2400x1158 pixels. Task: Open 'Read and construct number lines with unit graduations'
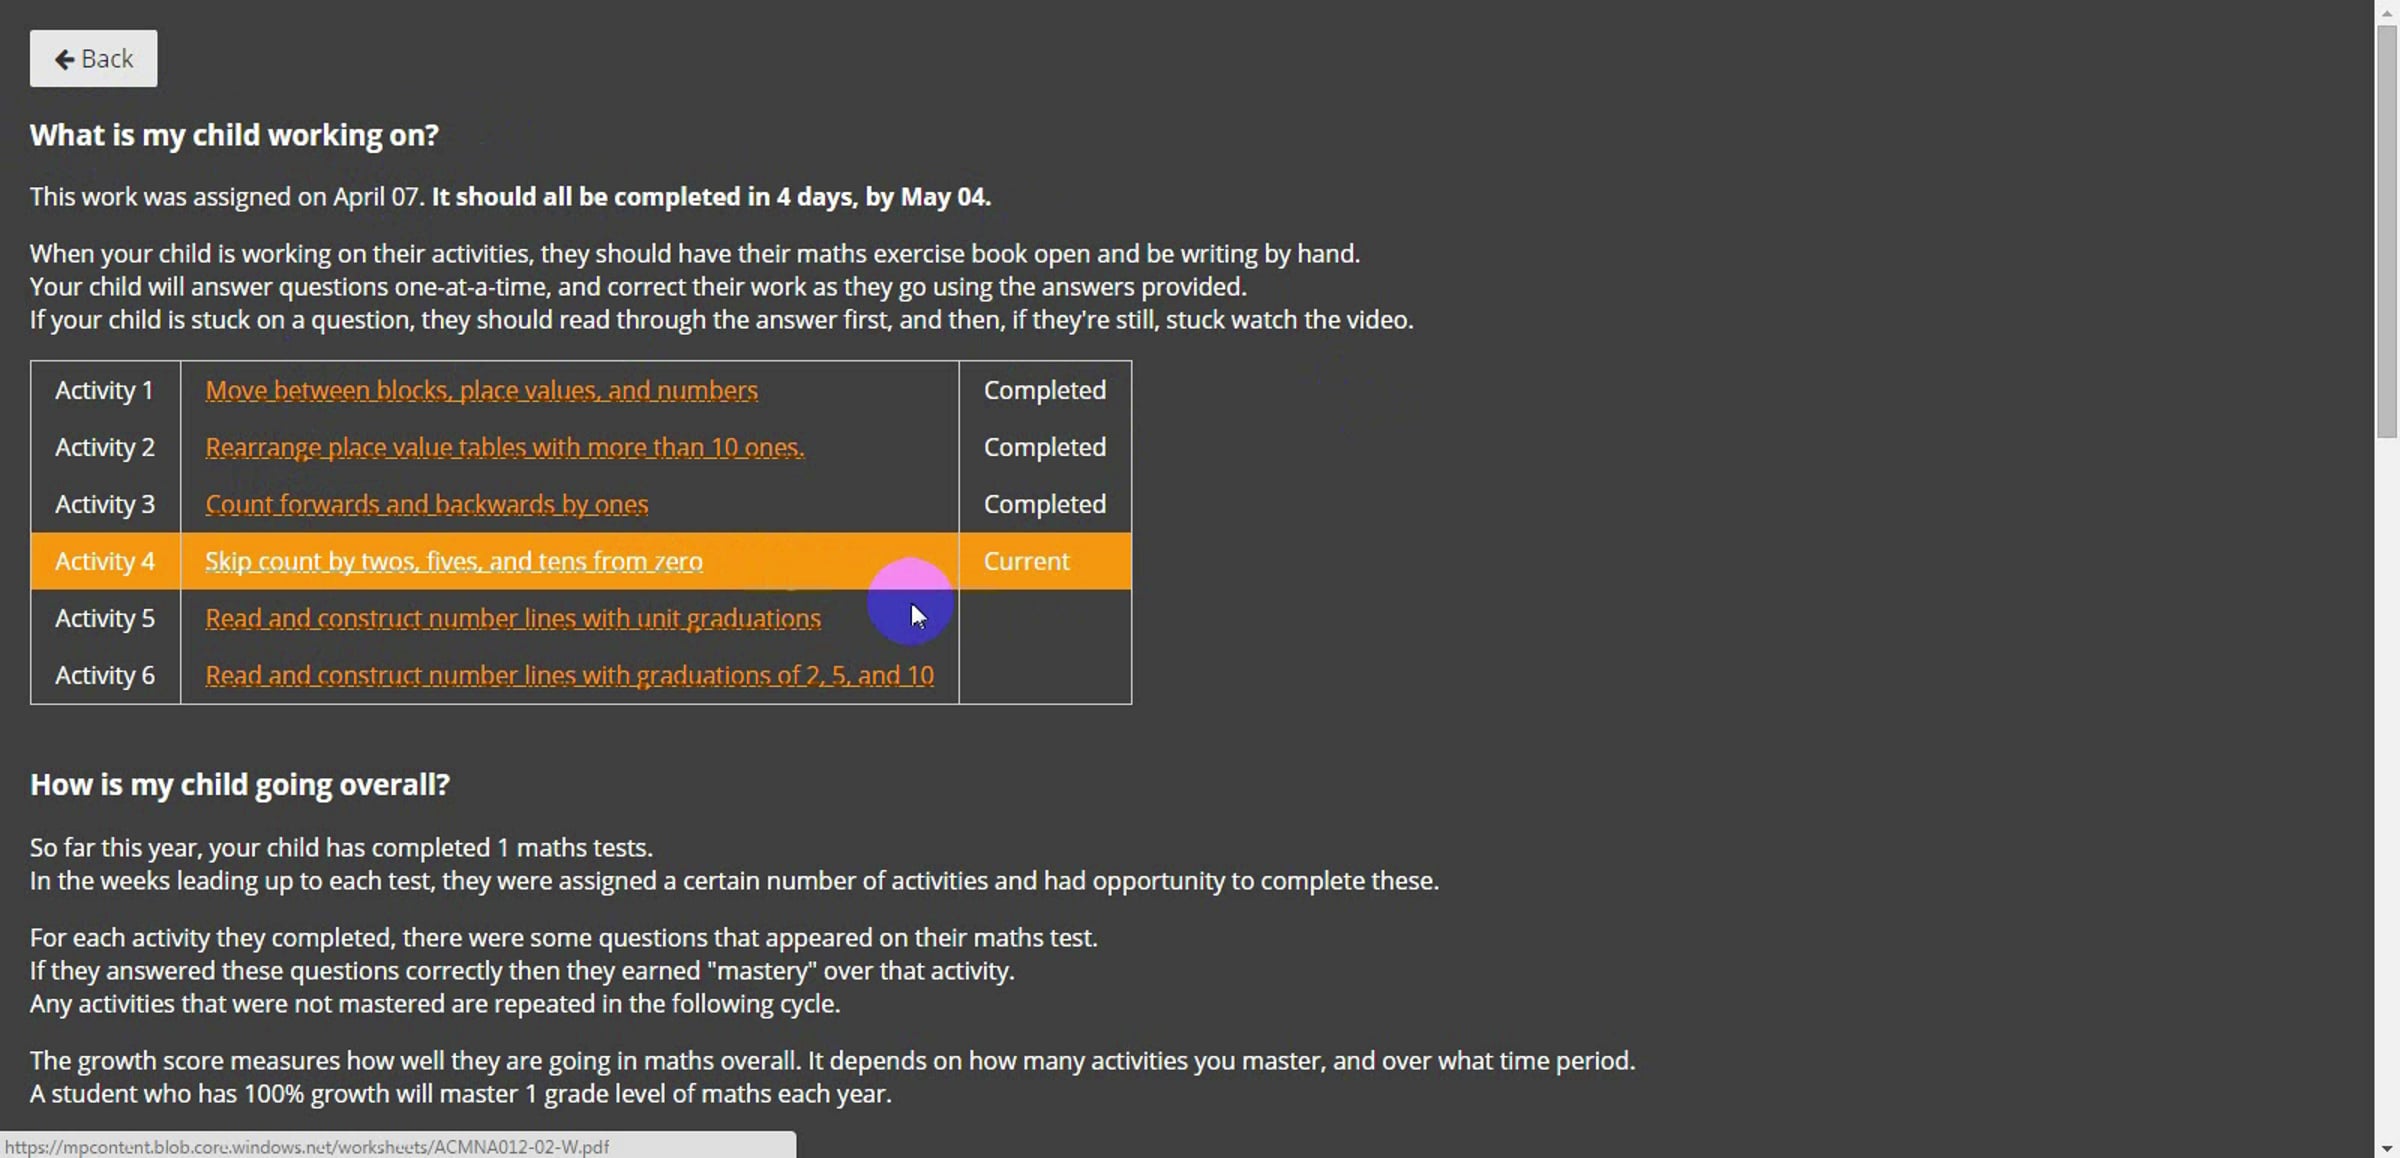pos(513,618)
